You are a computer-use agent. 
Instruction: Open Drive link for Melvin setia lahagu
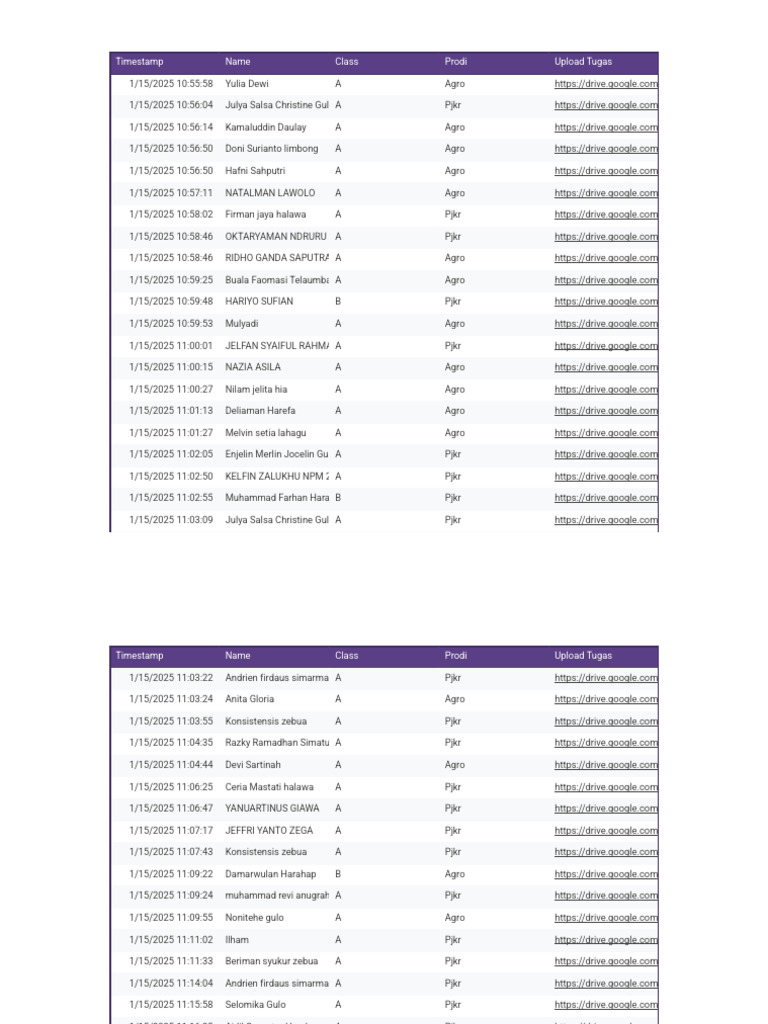tap(606, 433)
